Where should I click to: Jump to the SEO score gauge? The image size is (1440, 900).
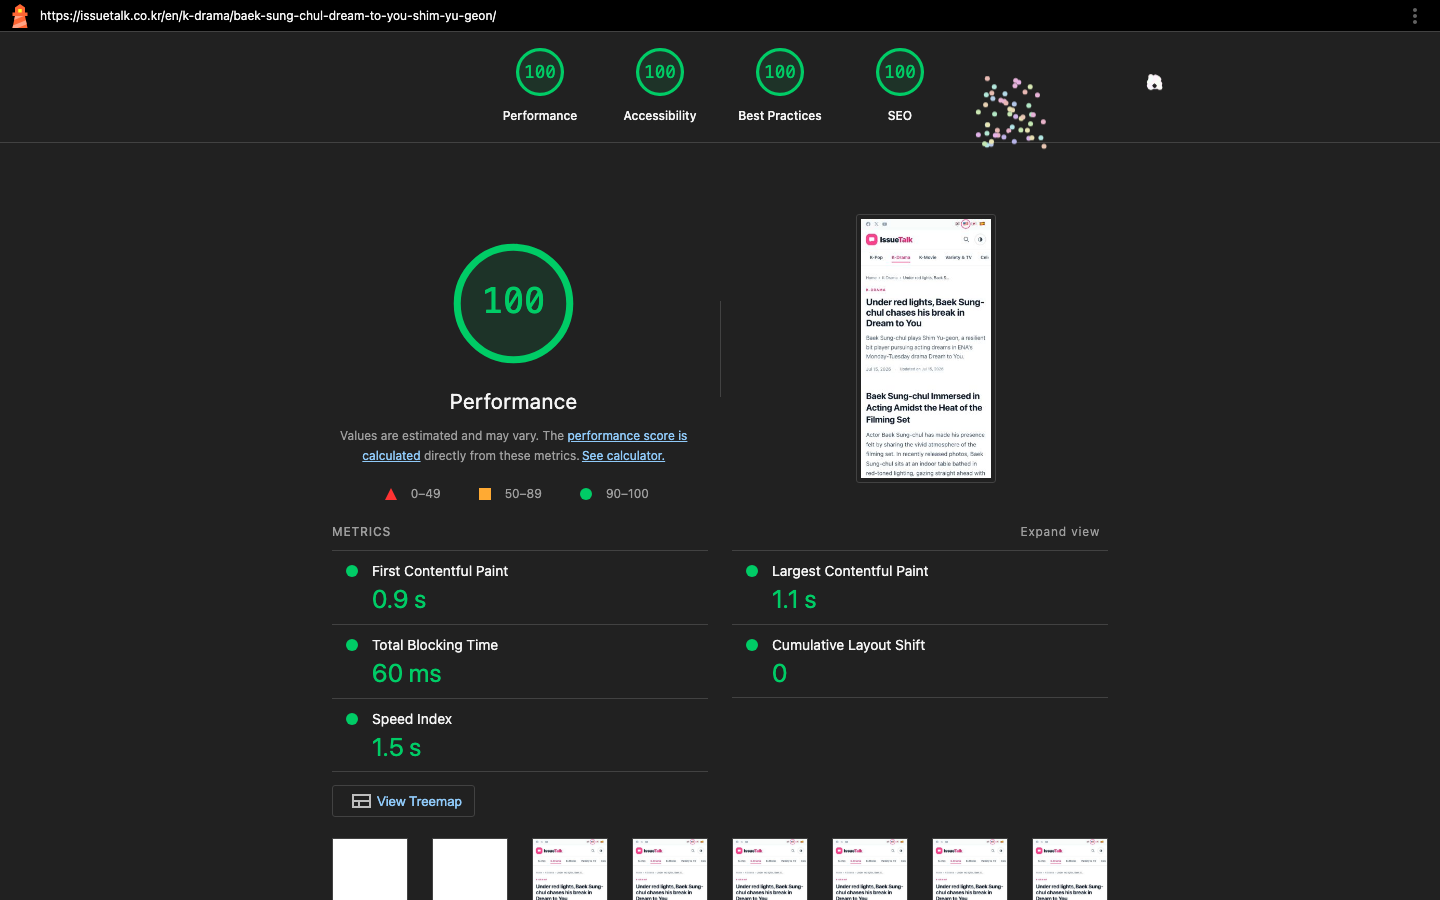pyautogui.click(x=900, y=86)
